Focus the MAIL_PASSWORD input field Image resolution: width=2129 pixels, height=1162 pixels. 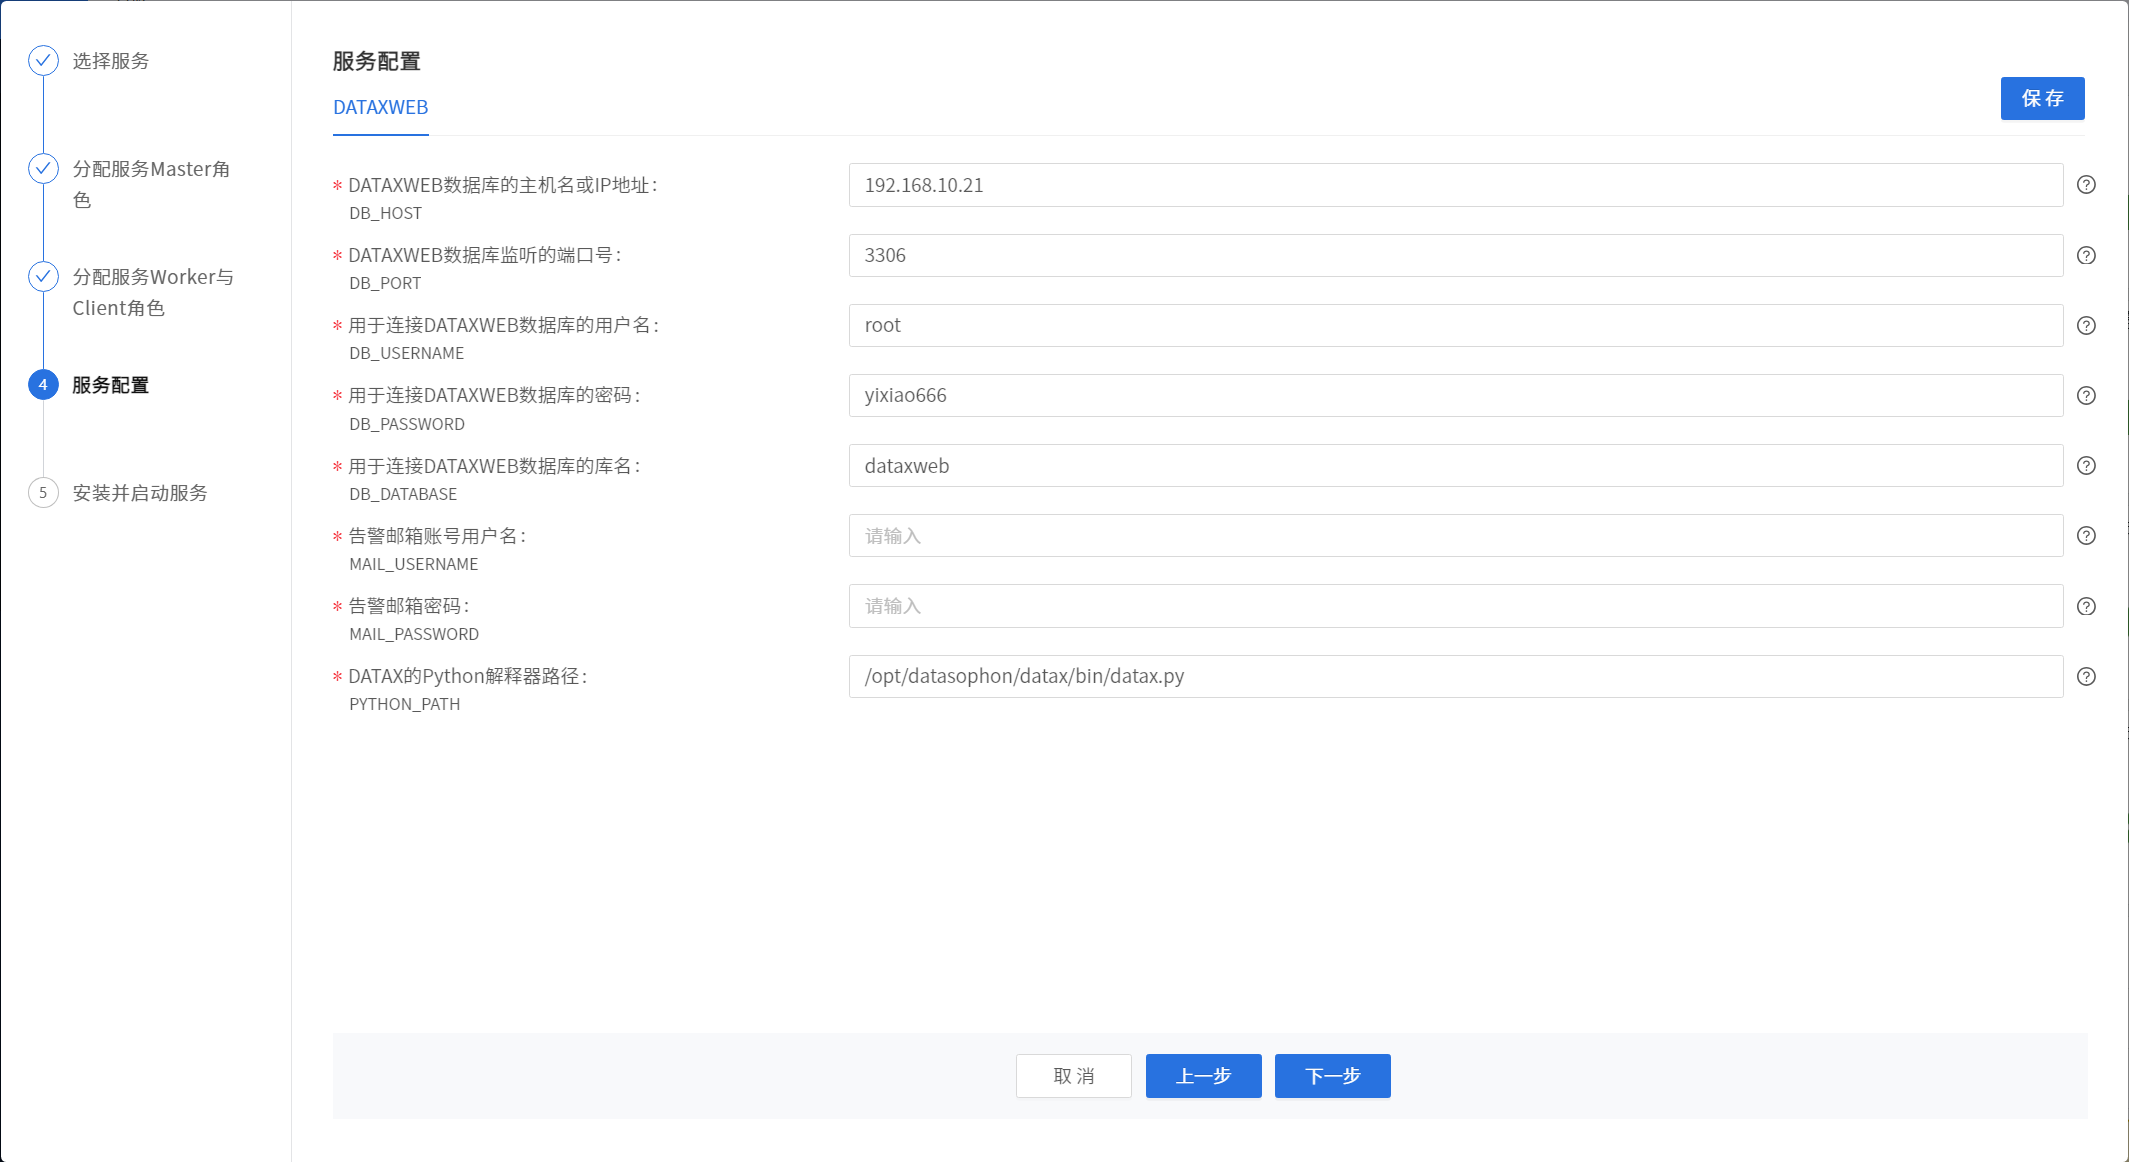[x=1455, y=606]
